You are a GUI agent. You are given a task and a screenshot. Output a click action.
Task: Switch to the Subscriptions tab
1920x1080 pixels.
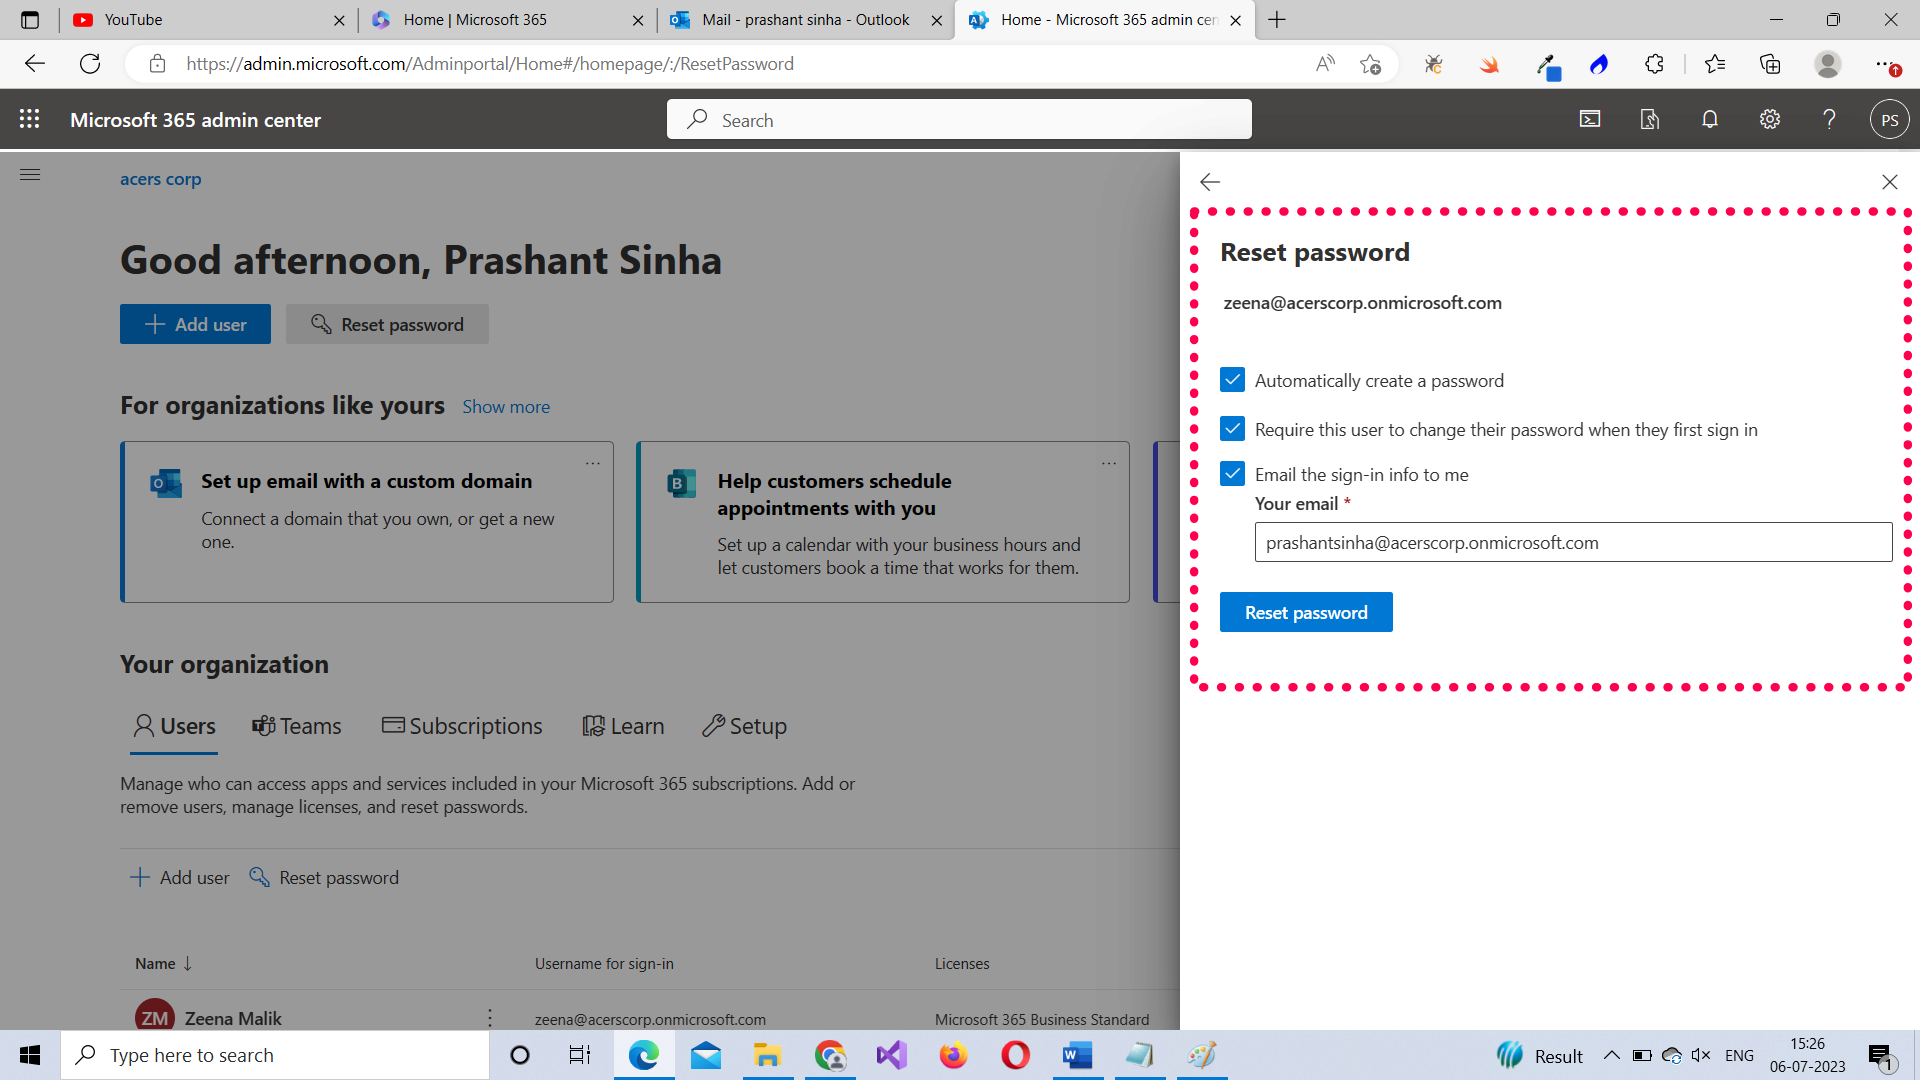pos(462,726)
